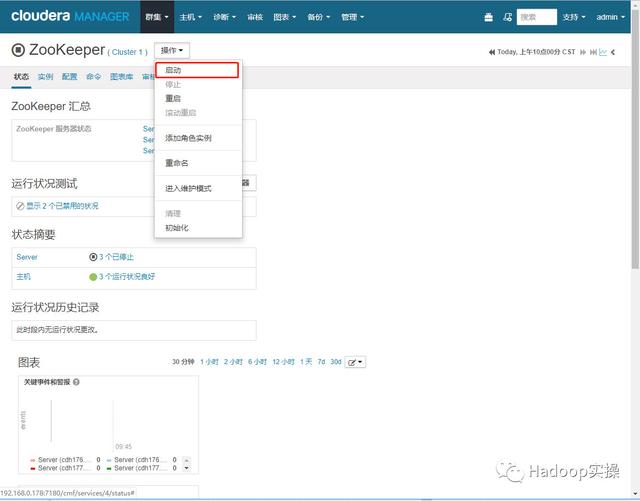Jump to current time with skip-to-end icon

point(593,52)
